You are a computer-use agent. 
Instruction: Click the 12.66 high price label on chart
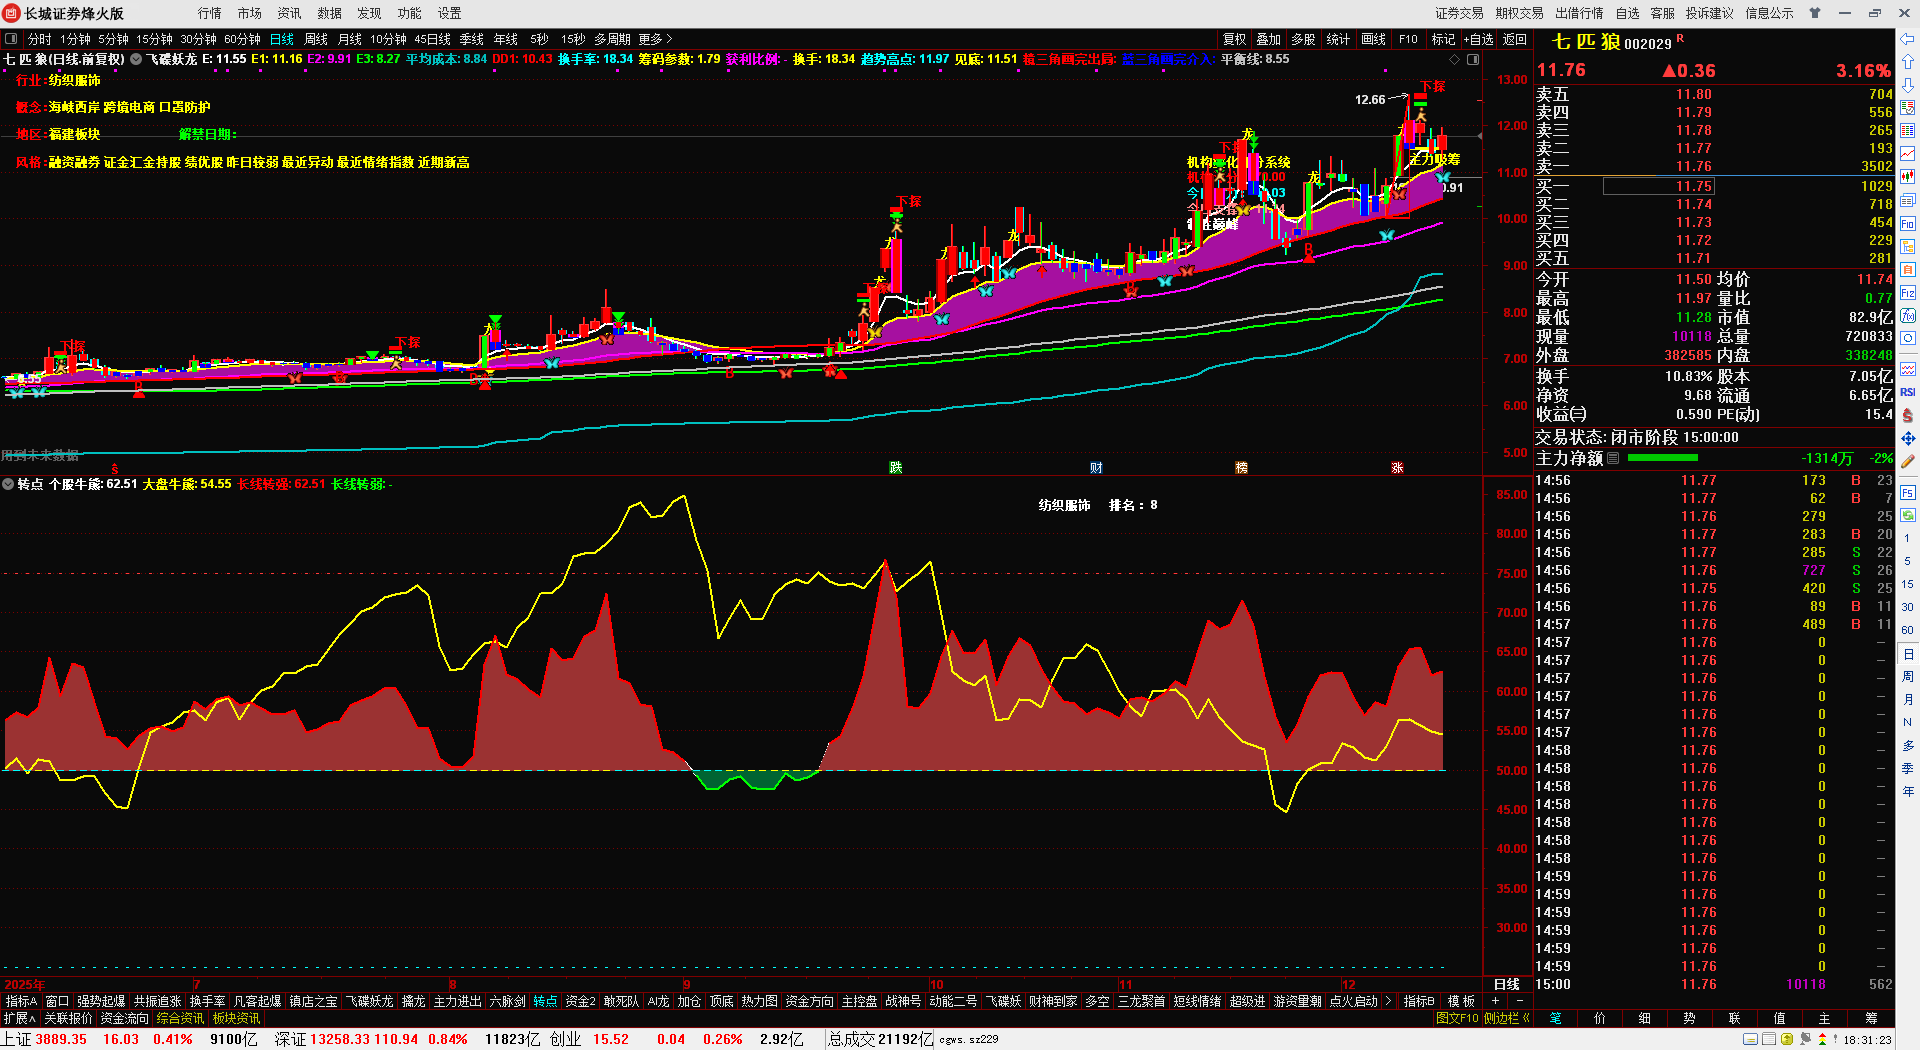click(1370, 99)
